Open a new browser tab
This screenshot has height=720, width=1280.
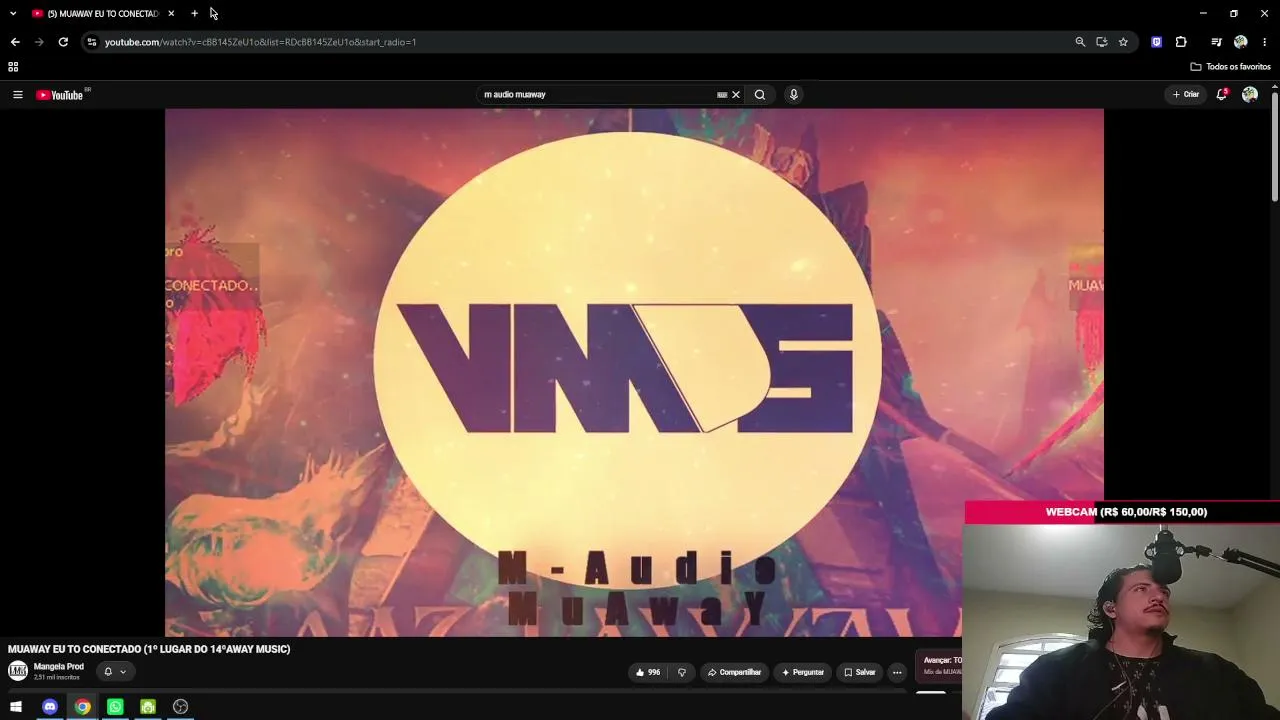pyautogui.click(x=194, y=14)
